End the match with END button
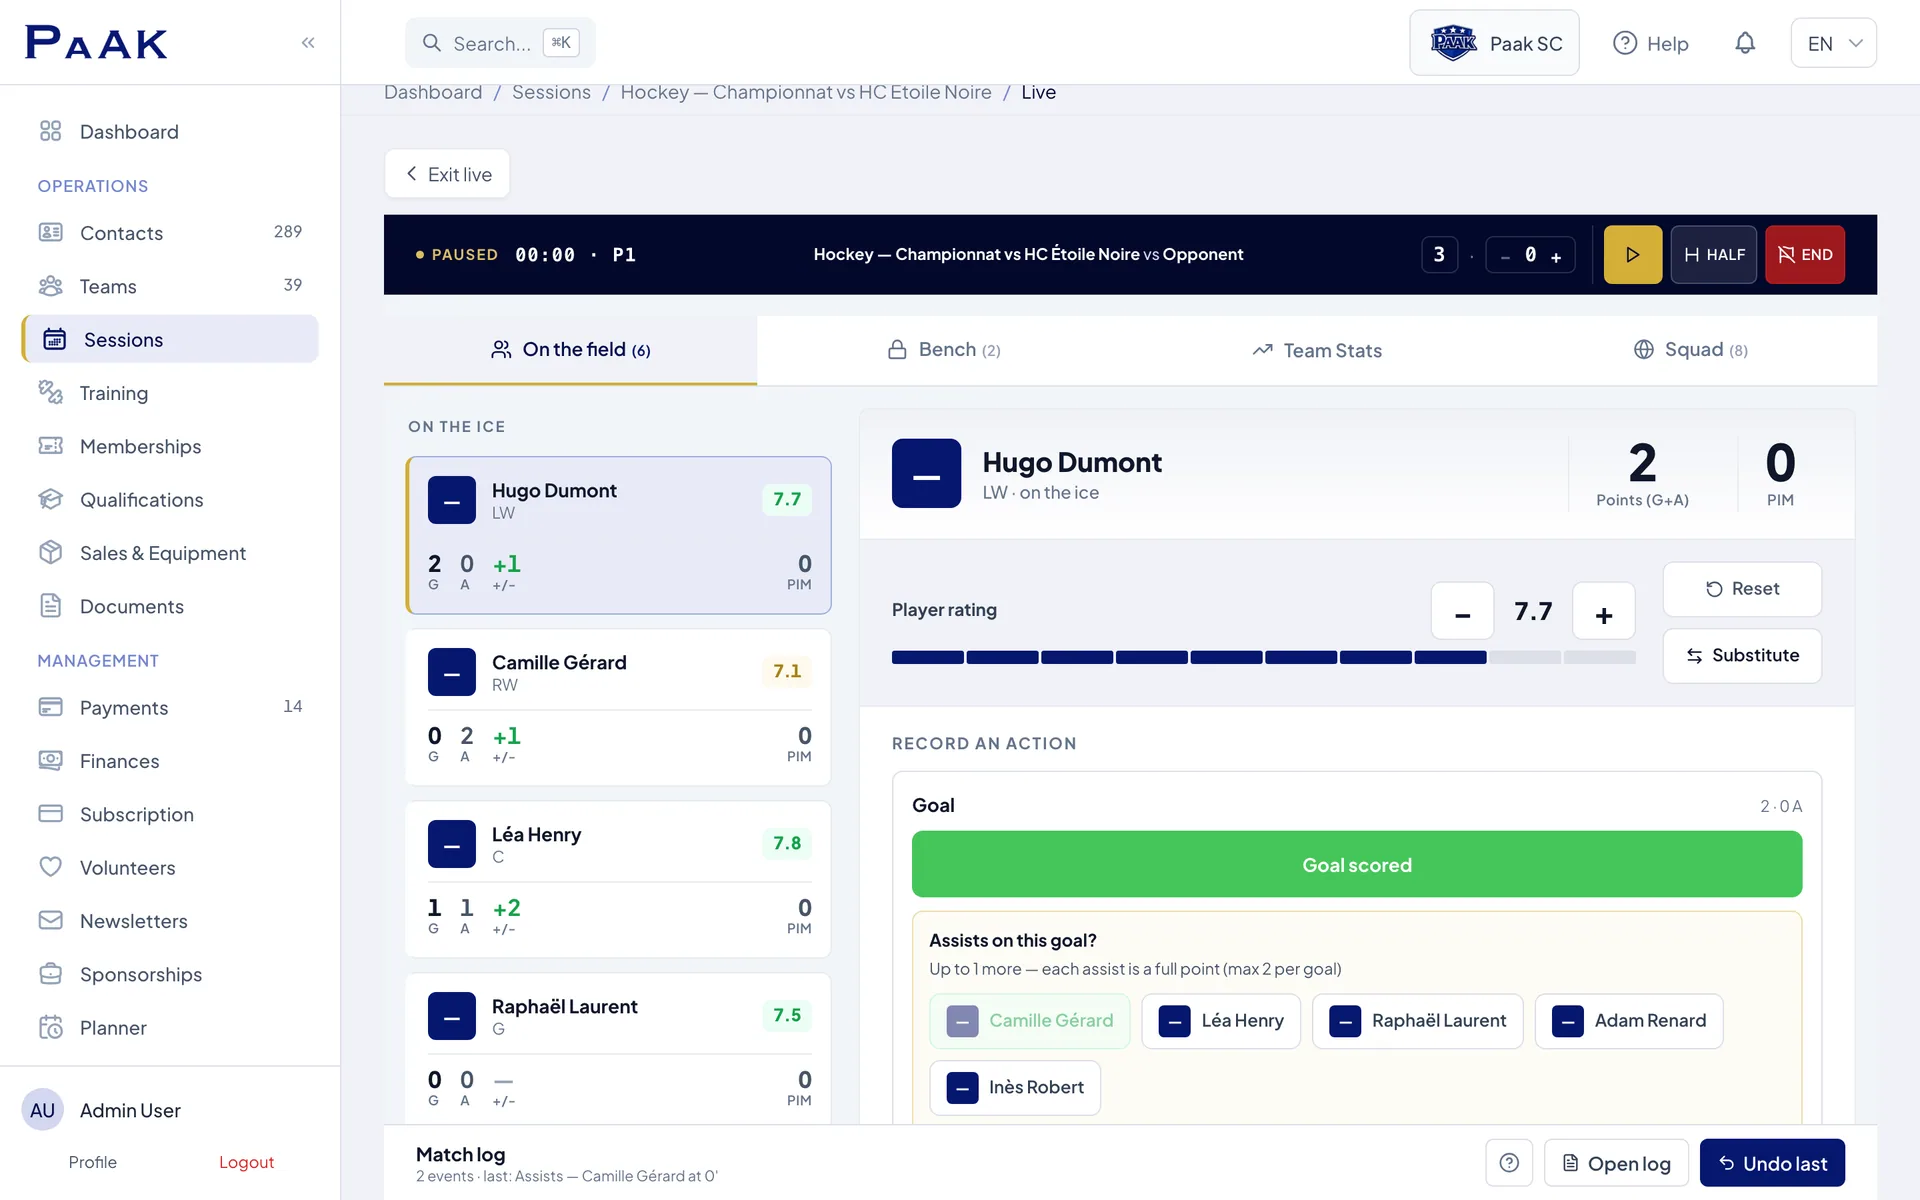Image resolution: width=1920 pixels, height=1200 pixels. click(x=1805, y=255)
